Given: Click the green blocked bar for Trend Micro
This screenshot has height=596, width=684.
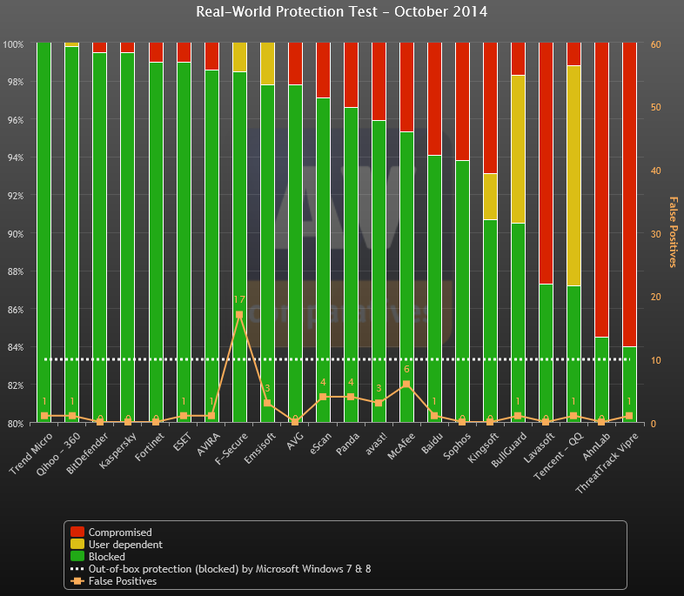Looking at the screenshot, I should point(44,232).
